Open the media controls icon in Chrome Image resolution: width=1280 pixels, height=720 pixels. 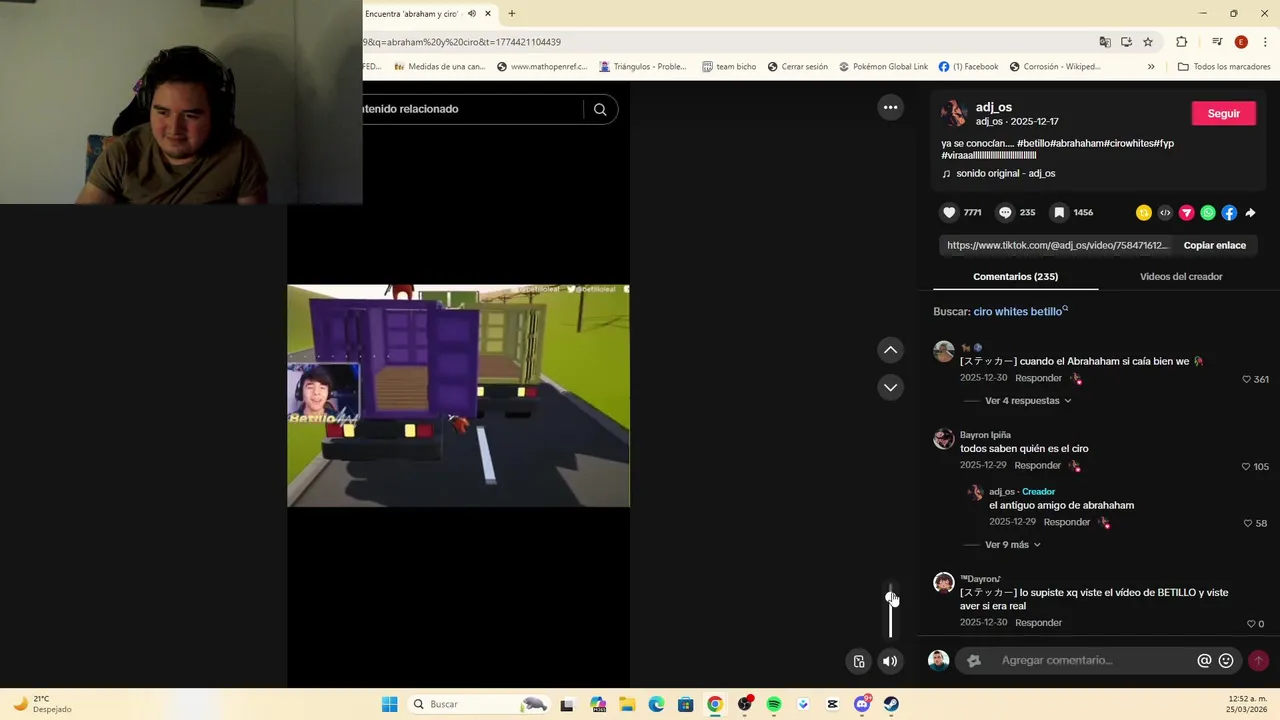[x=1217, y=42]
